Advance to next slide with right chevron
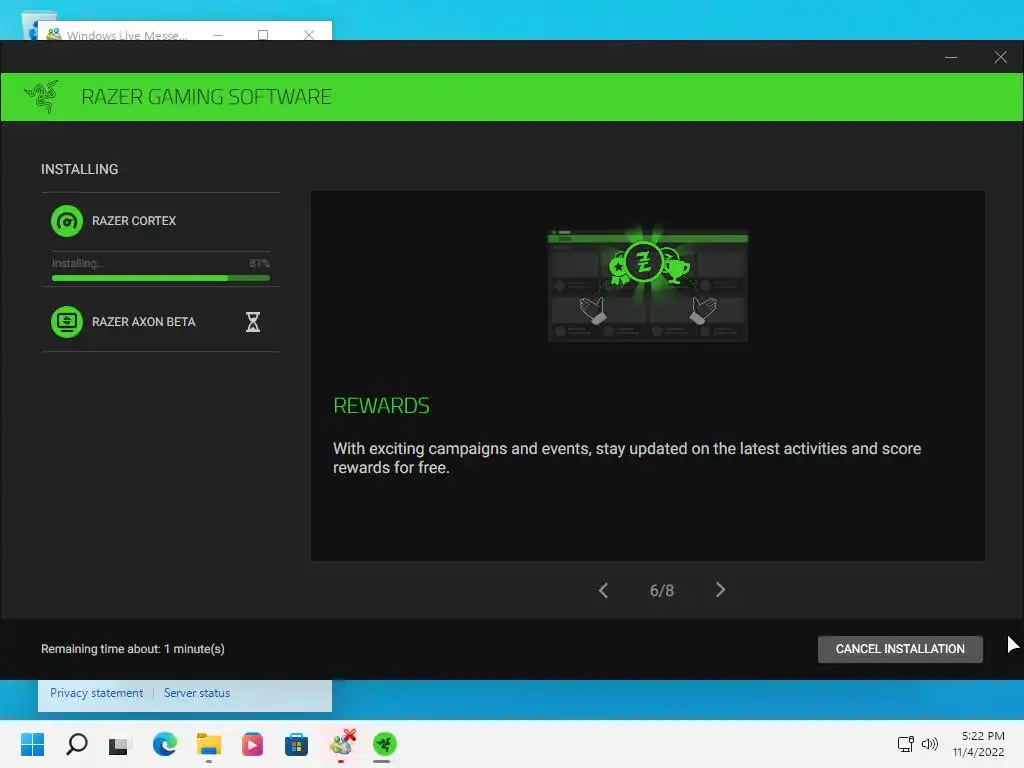 click(720, 590)
